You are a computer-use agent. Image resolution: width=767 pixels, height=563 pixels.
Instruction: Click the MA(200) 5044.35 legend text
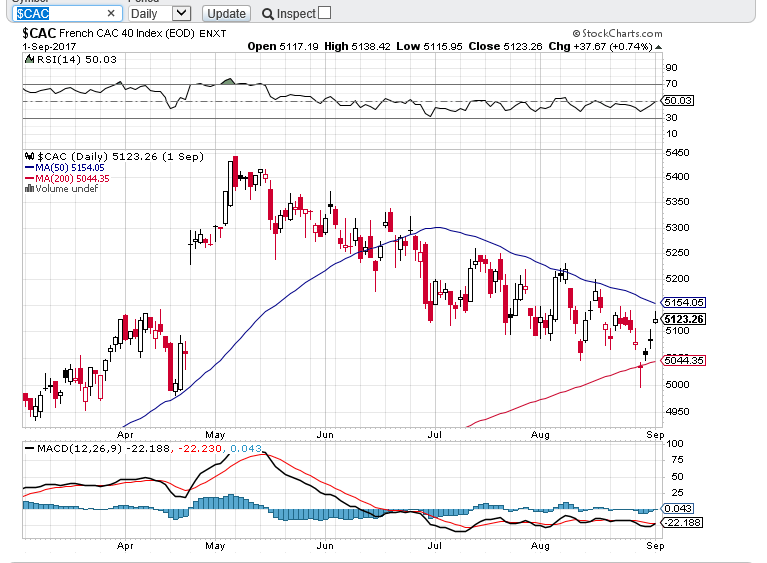coord(72,179)
